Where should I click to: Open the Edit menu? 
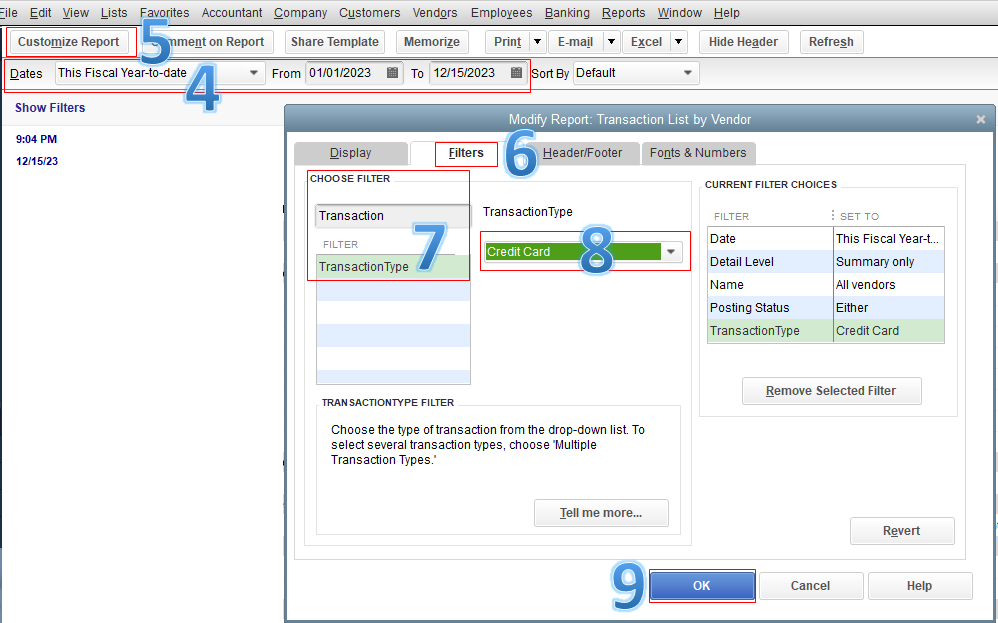(40, 13)
